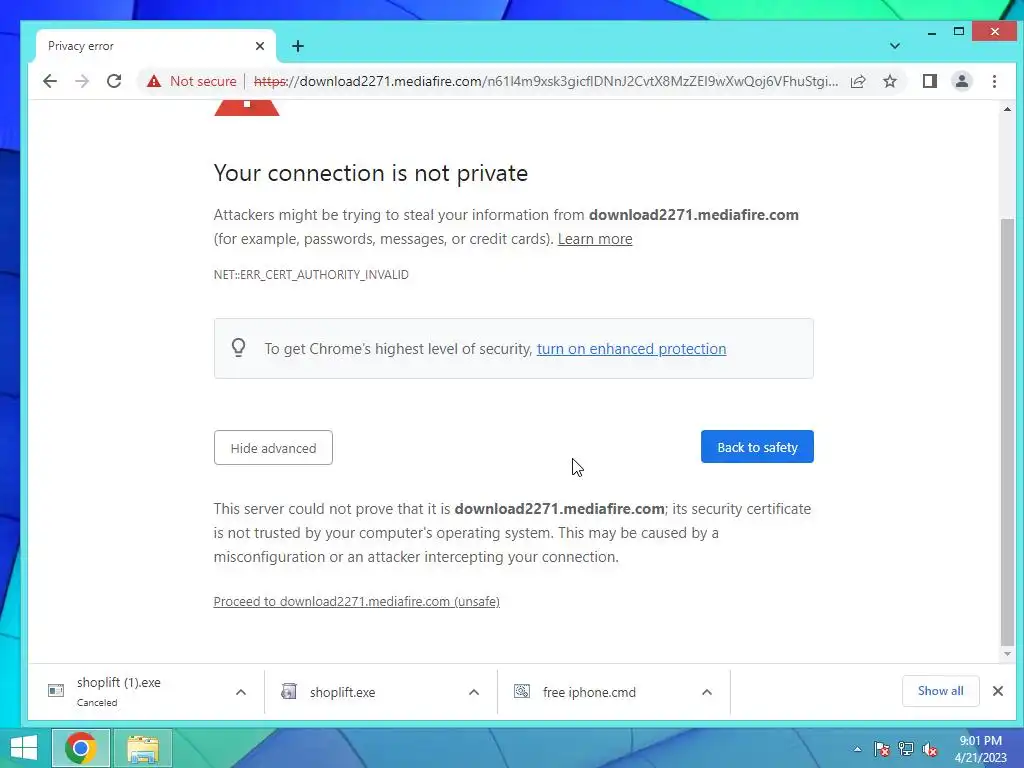Open Chrome's three-dot menu
1024x768 pixels.
coord(994,81)
